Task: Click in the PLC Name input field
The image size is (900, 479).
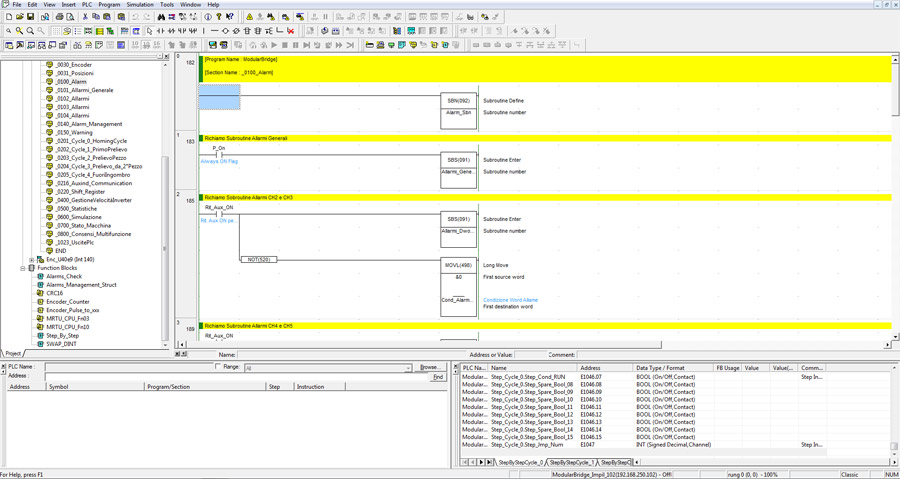Action: click(x=128, y=367)
